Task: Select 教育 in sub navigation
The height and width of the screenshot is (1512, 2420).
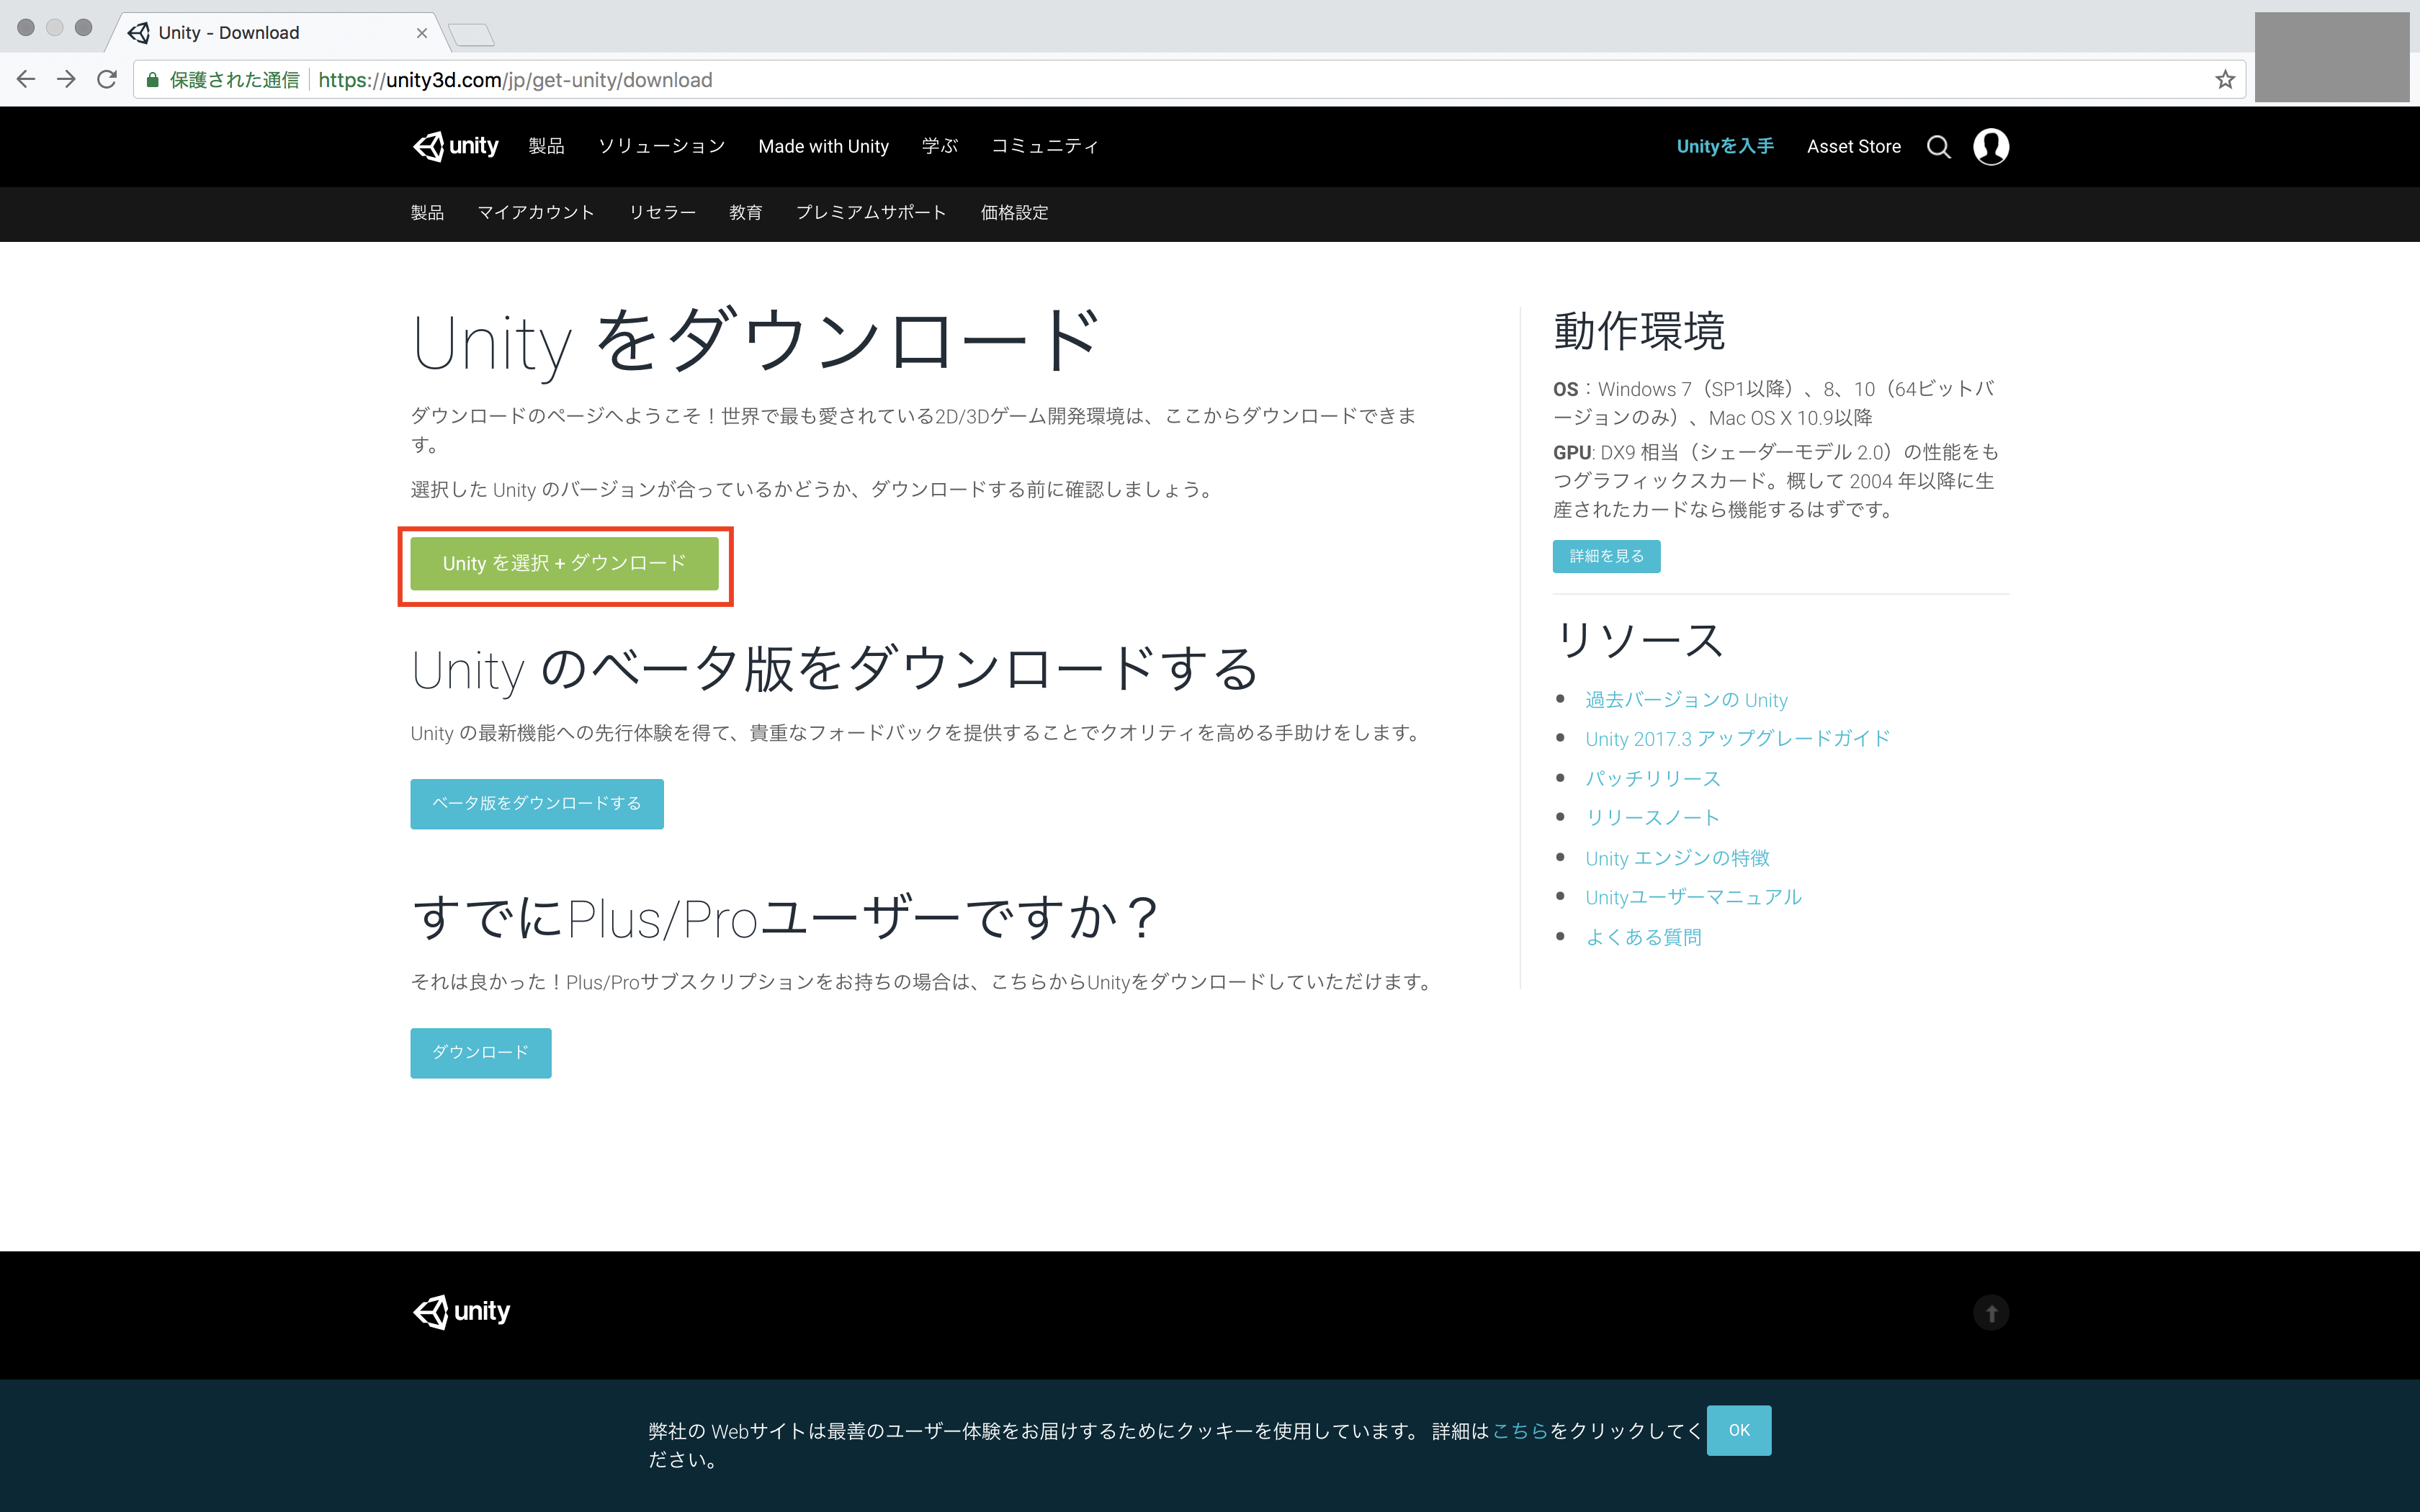Action: tap(745, 212)
